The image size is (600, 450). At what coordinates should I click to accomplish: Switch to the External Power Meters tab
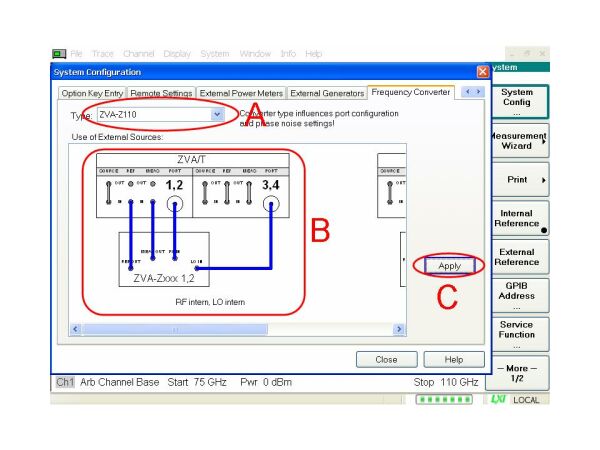coord(241,93)
